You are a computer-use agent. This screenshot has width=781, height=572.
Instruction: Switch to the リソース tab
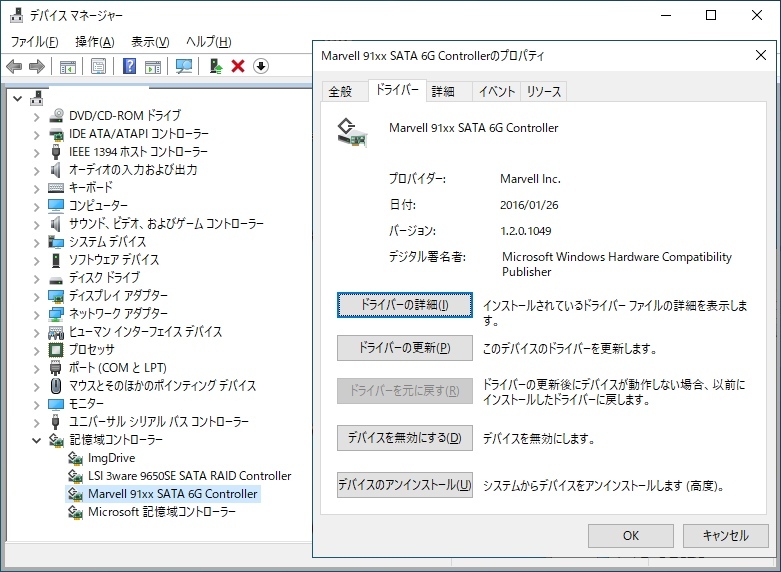pos(543,92)
